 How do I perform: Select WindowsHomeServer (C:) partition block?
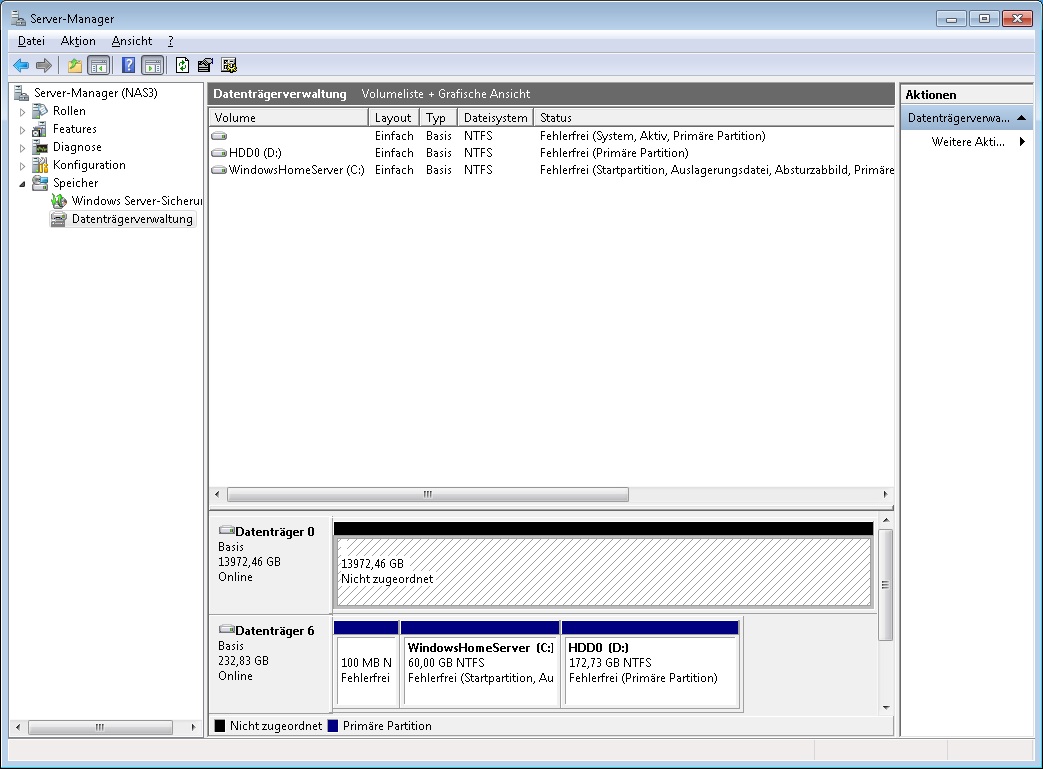(x=480, y=671)
